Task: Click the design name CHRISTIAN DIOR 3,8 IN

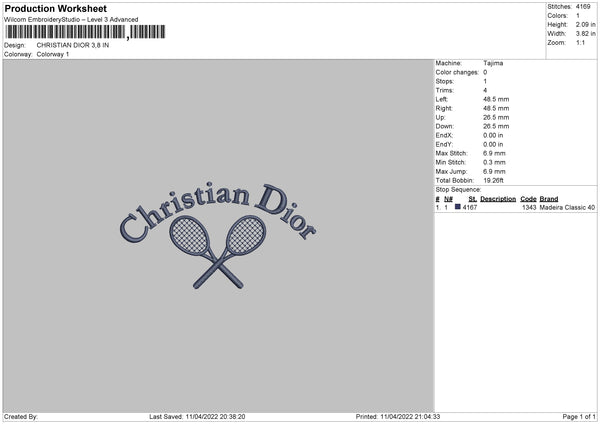Action: (x=73, y=45)
